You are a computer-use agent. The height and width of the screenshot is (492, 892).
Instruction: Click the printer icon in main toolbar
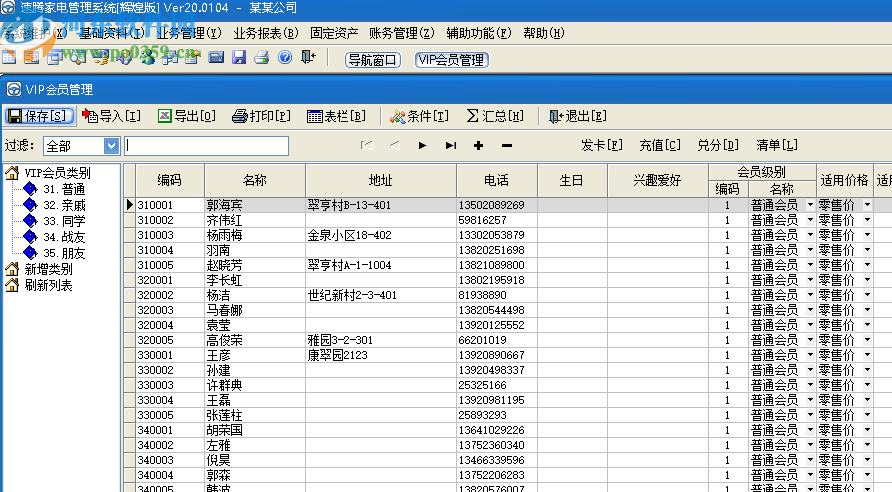pyautogui.click(x=262, y=57)
